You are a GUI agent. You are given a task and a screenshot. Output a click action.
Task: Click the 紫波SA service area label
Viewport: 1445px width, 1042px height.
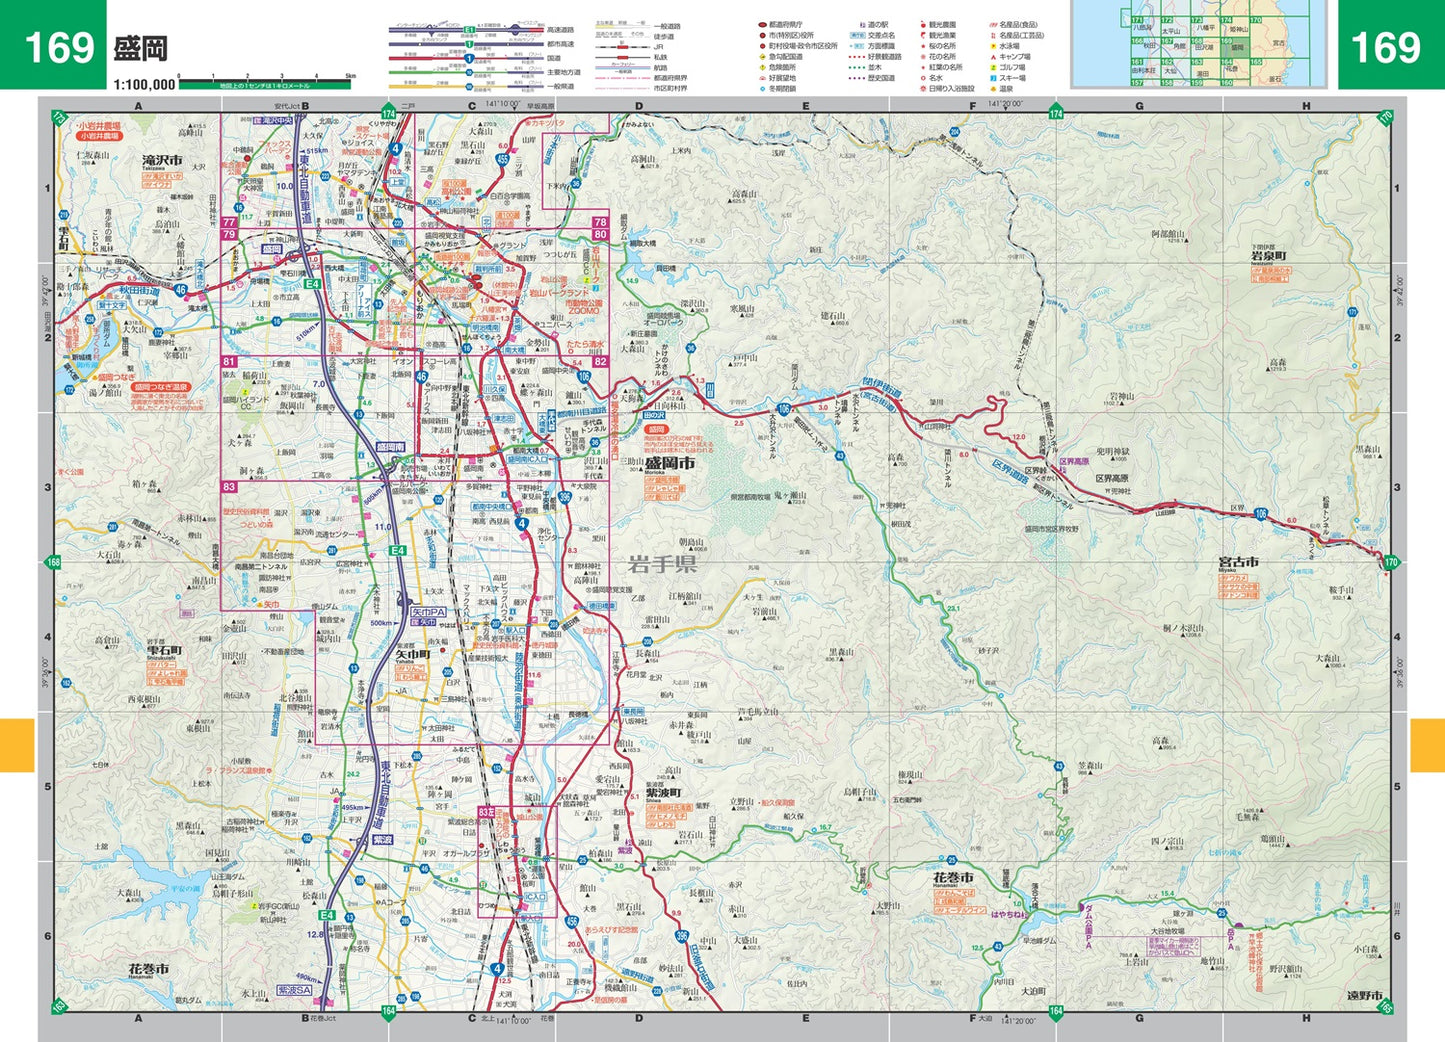point(294,989)
